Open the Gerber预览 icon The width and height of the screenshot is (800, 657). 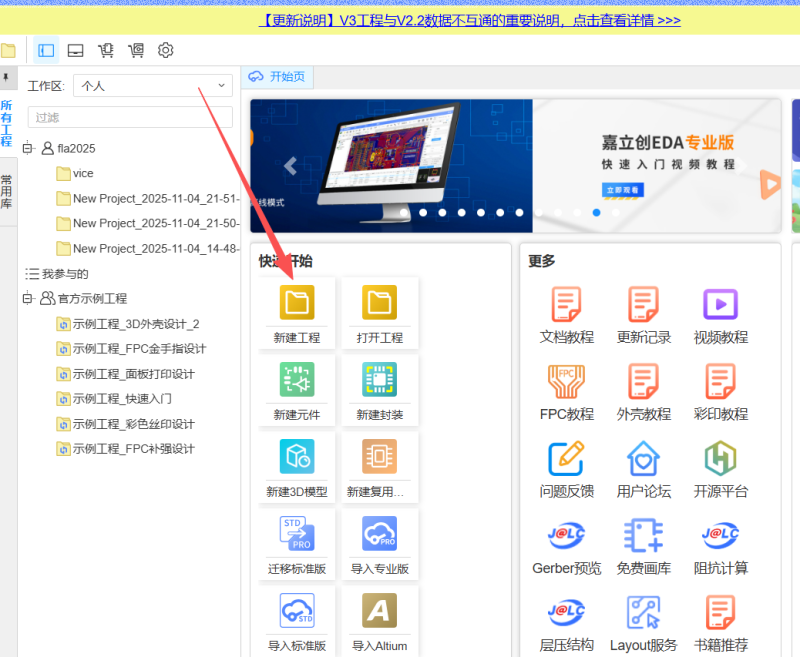[566, 535]
